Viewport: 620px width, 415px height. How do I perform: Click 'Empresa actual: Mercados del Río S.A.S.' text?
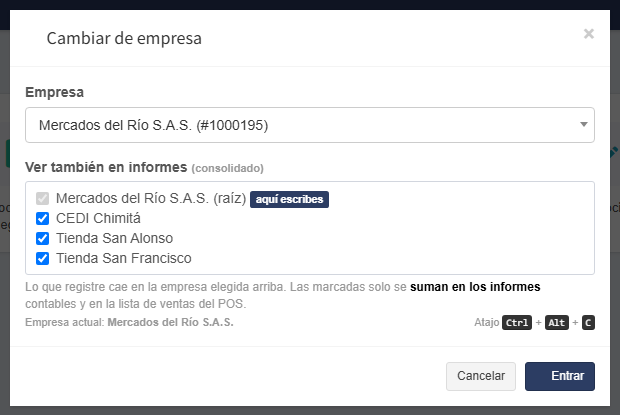[129, 323]
